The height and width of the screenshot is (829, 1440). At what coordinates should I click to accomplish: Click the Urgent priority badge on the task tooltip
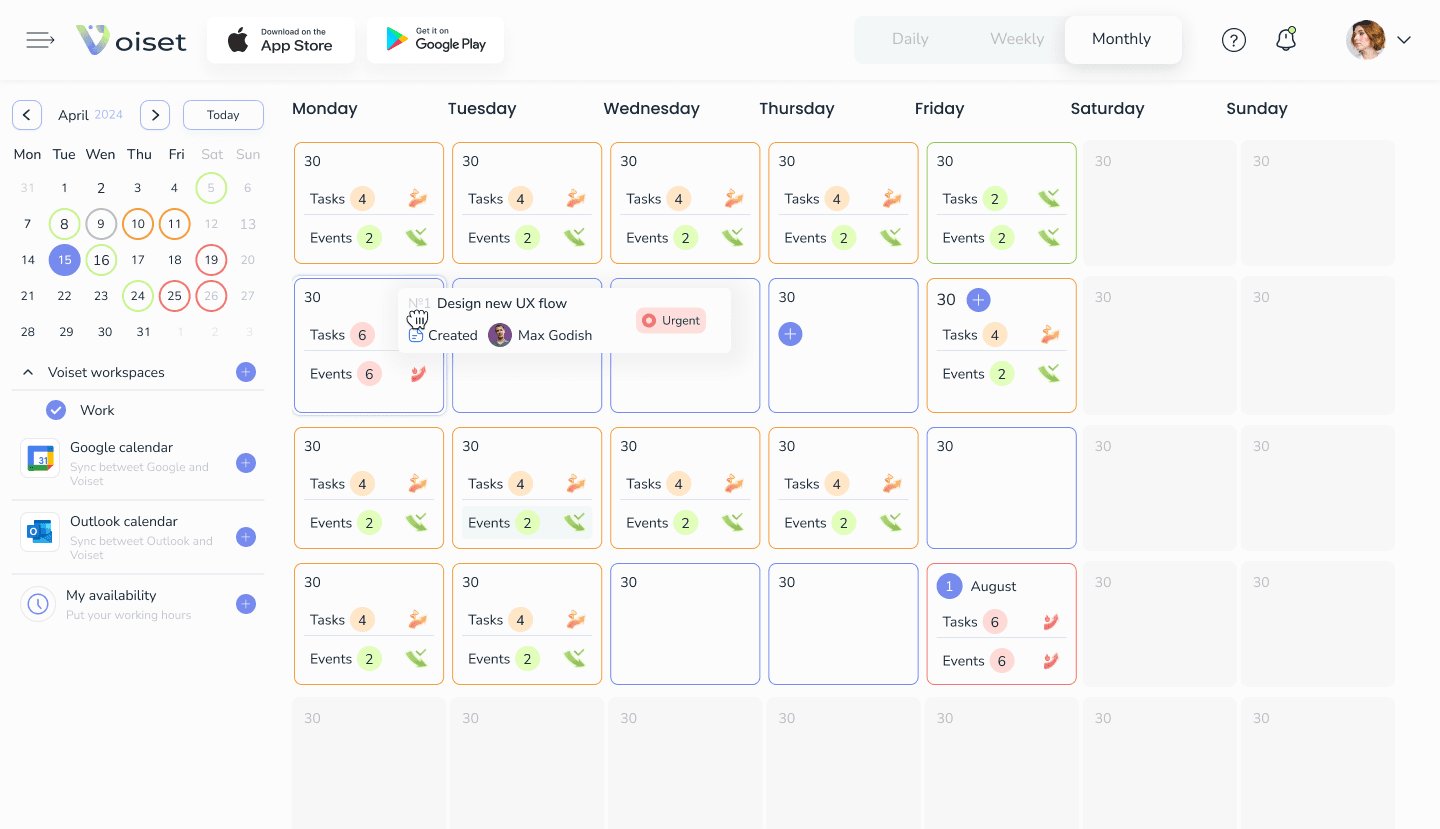coord(670,320)
